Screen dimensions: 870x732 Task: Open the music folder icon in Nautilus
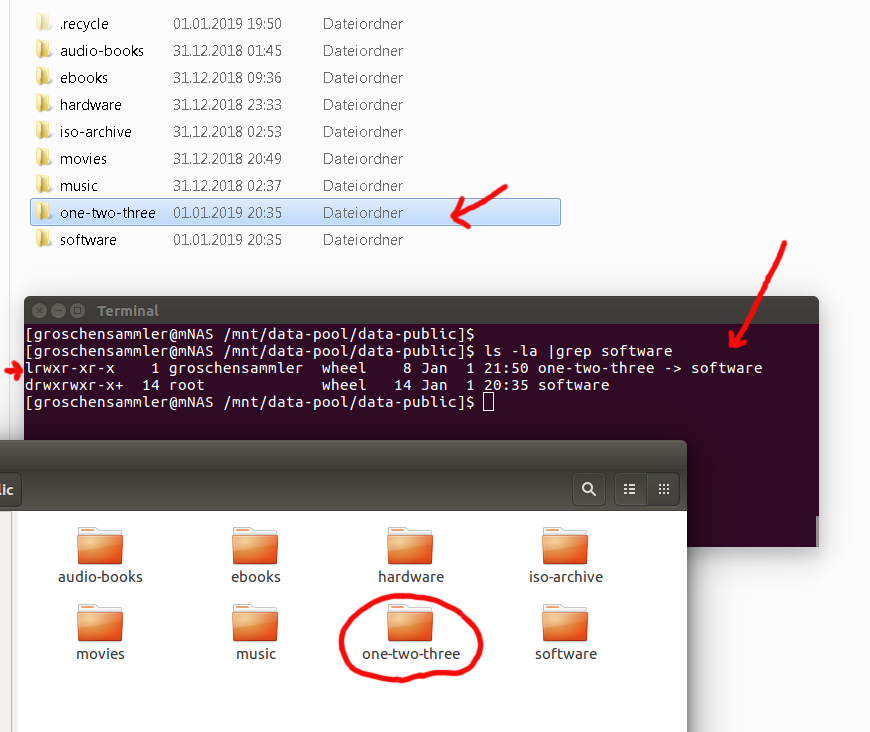pos(255,623)
